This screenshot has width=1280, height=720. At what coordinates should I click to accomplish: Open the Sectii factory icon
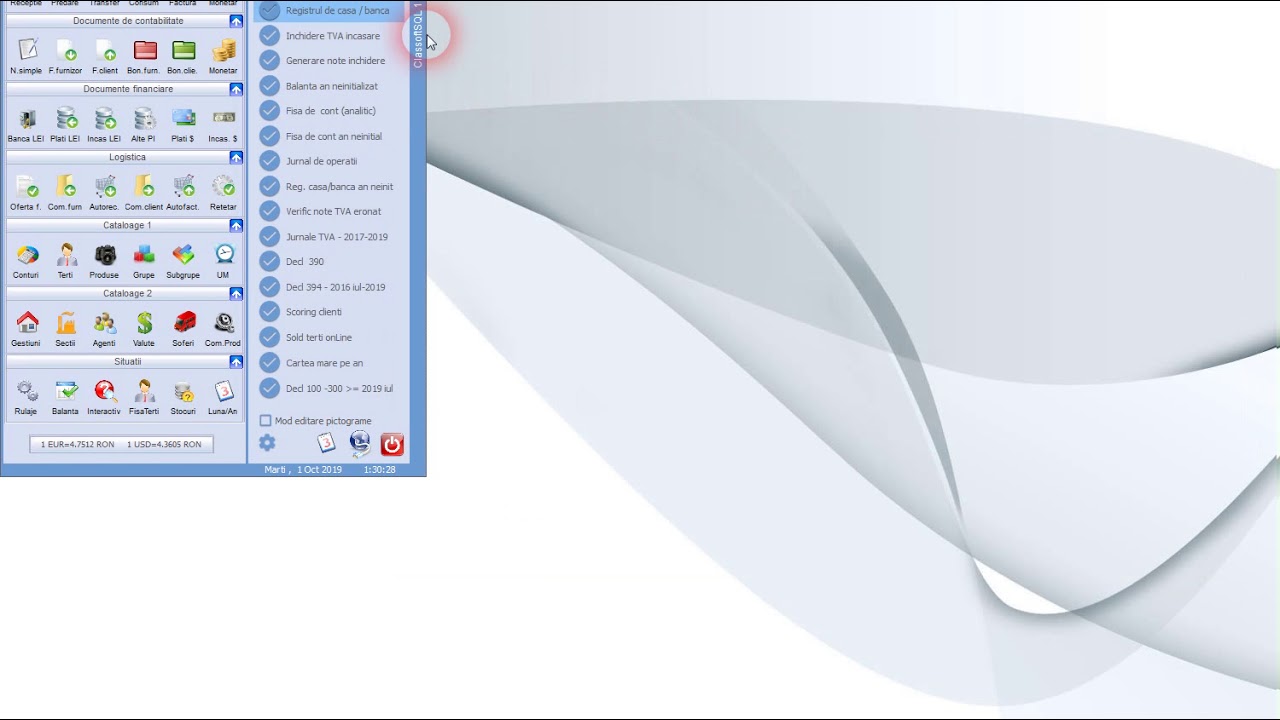(x=66, y=322)
